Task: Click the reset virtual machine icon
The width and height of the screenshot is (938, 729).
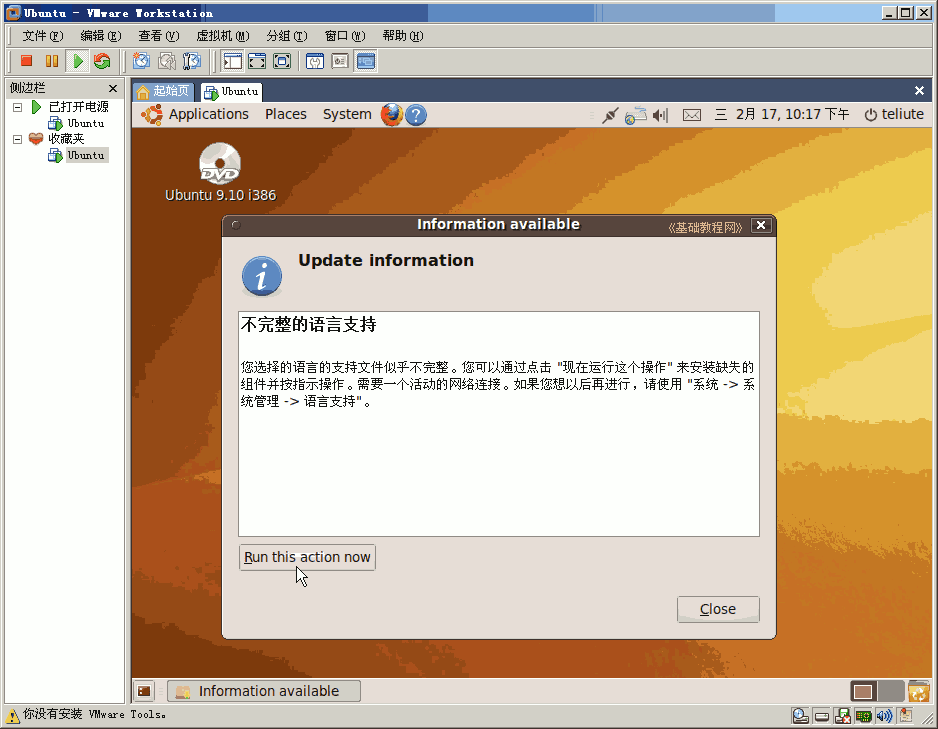Action: click(102, 61)
